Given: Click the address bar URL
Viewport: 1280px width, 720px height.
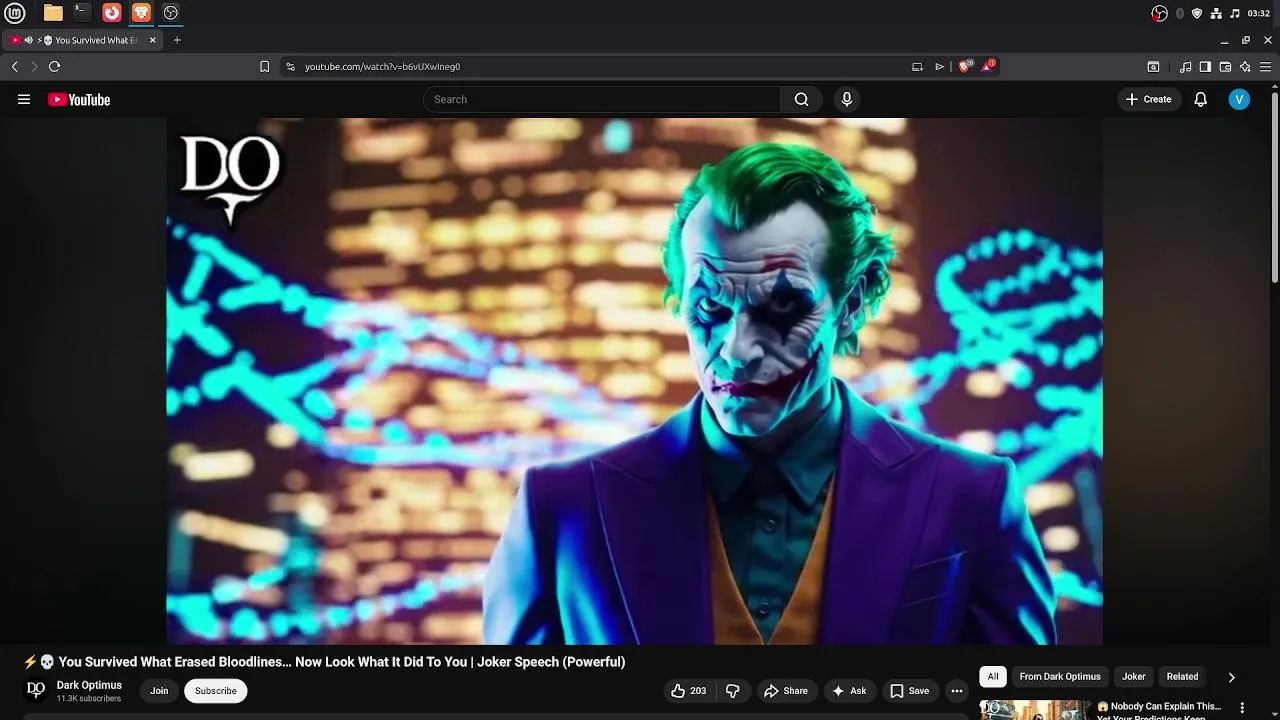Looking at the screenshot, I should 382,66.
